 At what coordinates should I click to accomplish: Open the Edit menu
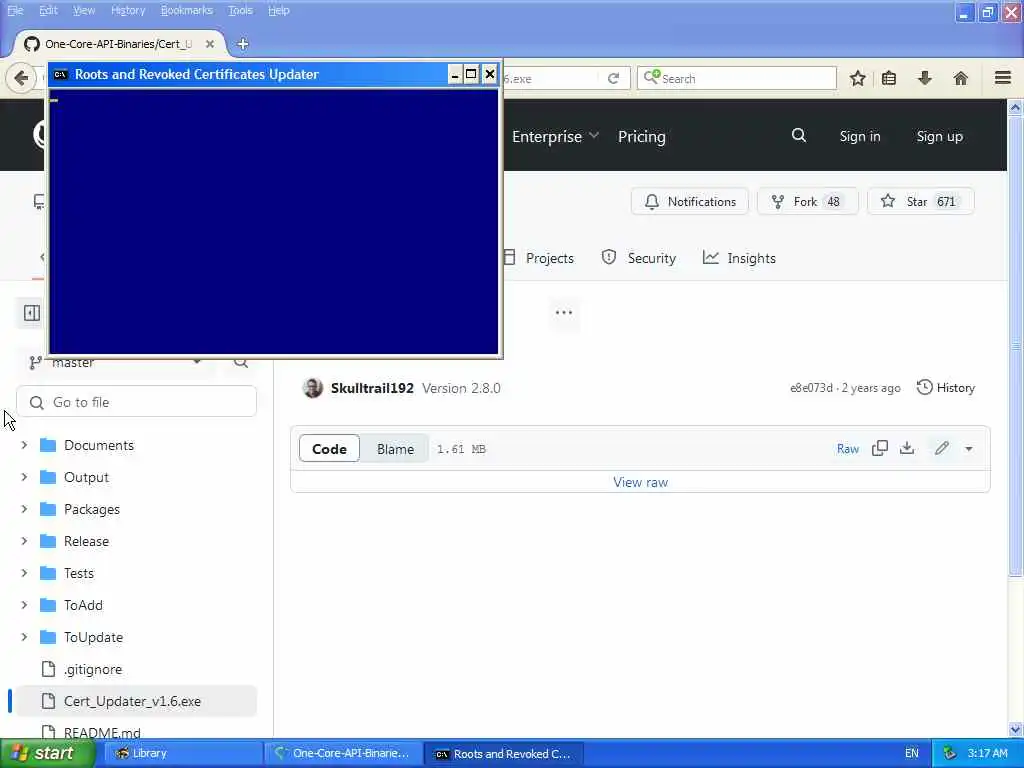[x=48, y=10]
